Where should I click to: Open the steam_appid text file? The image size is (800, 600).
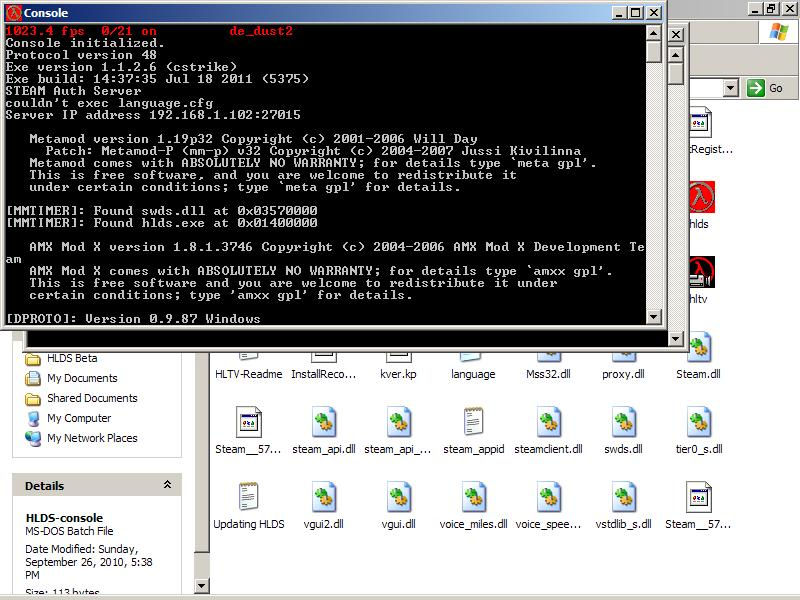473,422
